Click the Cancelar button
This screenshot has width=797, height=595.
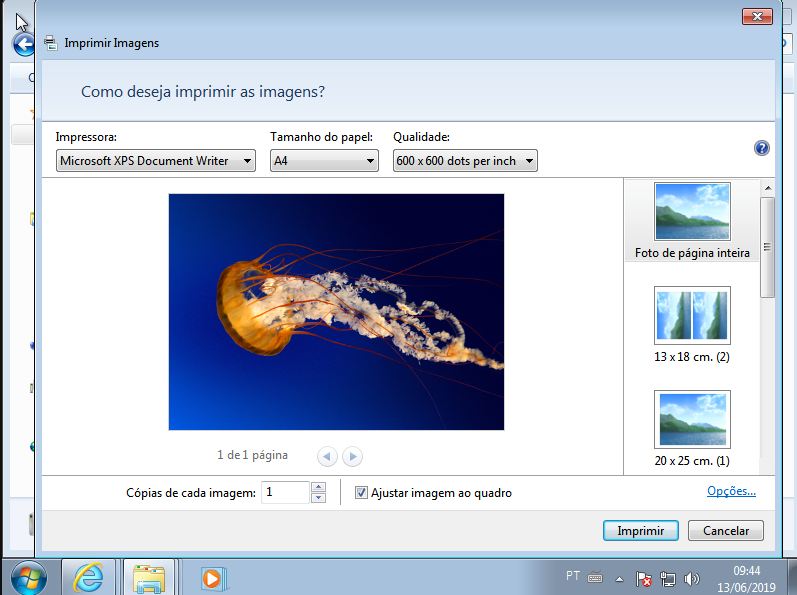[x=725, y=530]
